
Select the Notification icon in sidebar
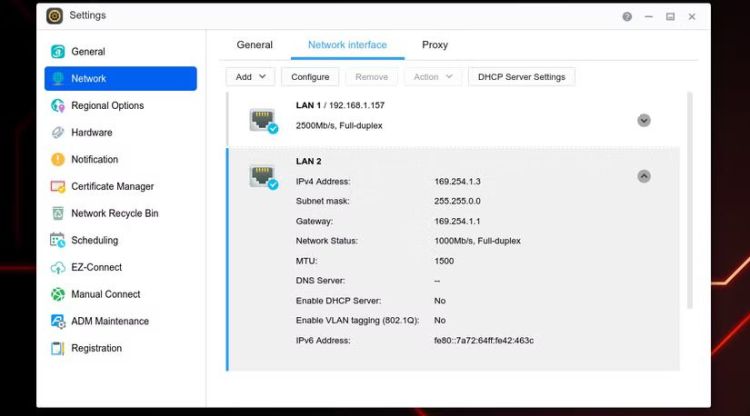tap(58, 160)
